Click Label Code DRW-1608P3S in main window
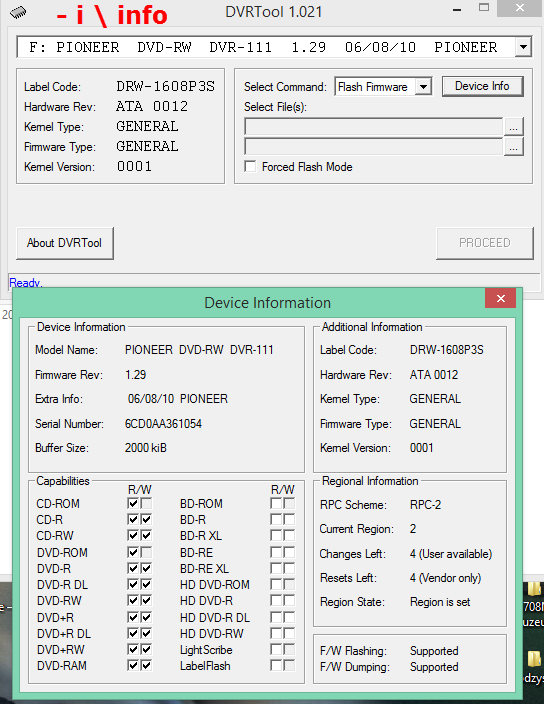 166,86
